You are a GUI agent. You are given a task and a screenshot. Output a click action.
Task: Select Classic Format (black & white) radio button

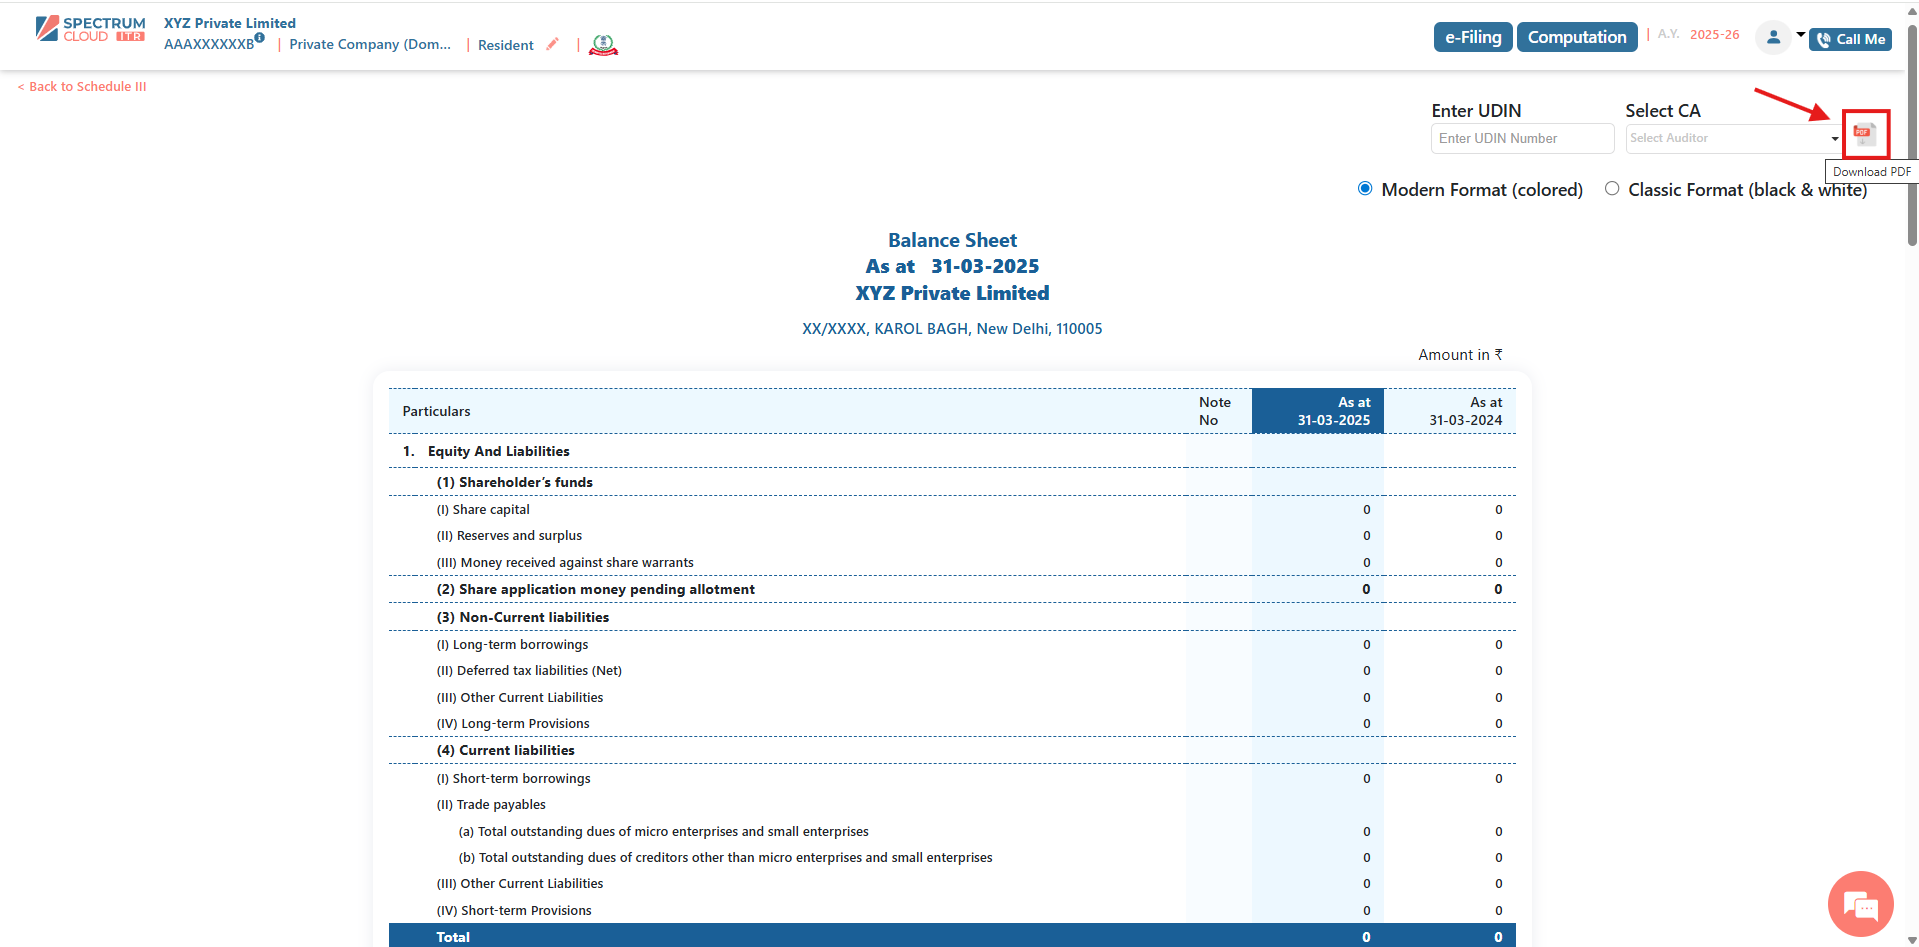click(1612, 189)
